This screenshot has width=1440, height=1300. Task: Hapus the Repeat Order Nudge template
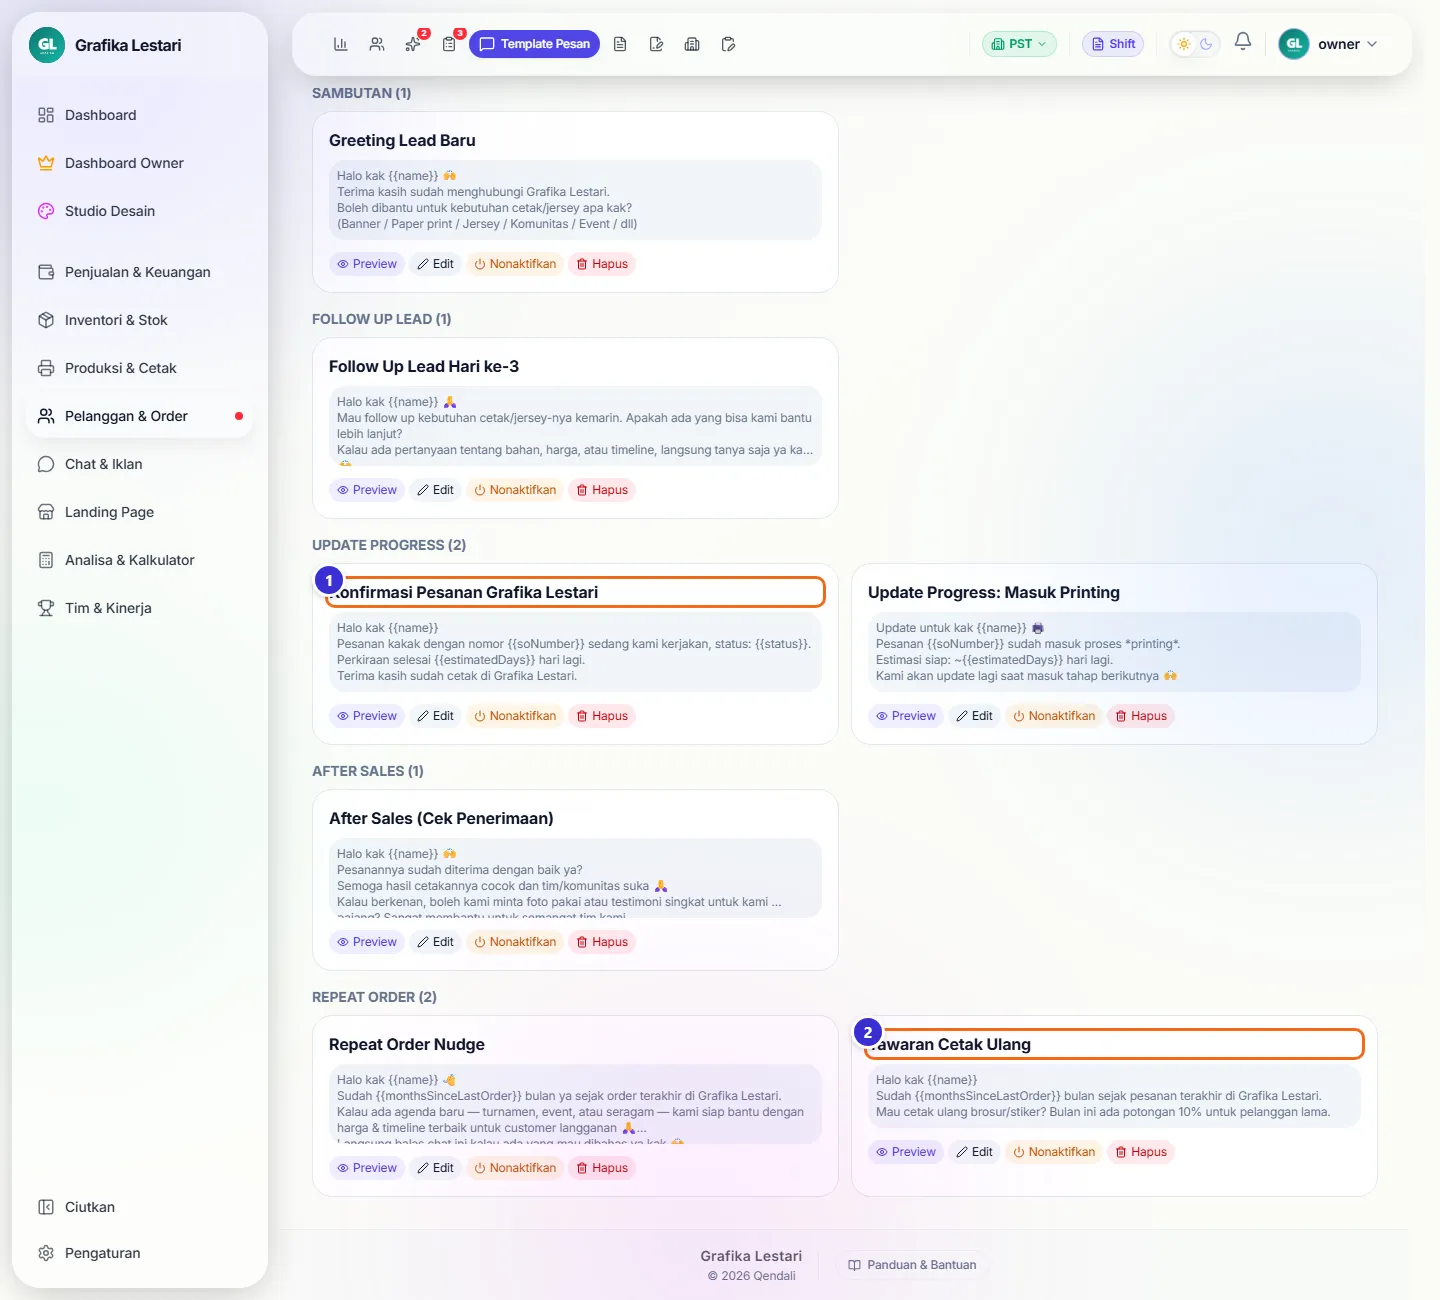(602, 1168)
